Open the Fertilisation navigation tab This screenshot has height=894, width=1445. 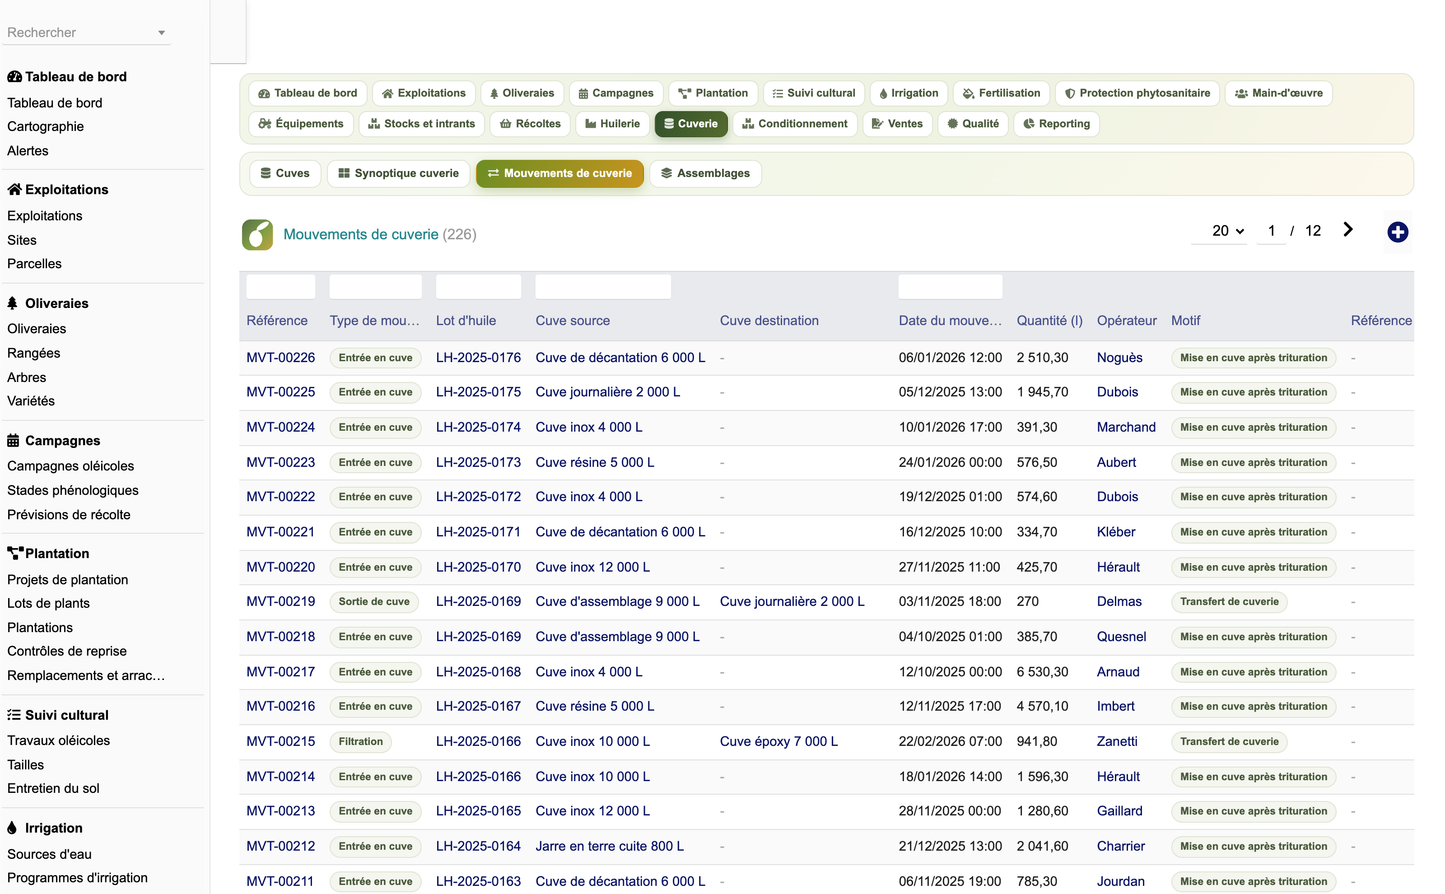(1002, 93)
